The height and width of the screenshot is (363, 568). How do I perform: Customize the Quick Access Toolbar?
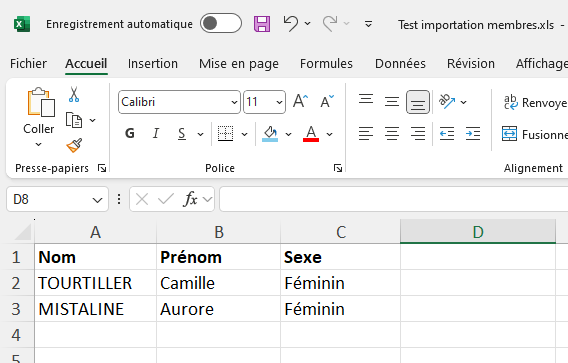point(368,24)
